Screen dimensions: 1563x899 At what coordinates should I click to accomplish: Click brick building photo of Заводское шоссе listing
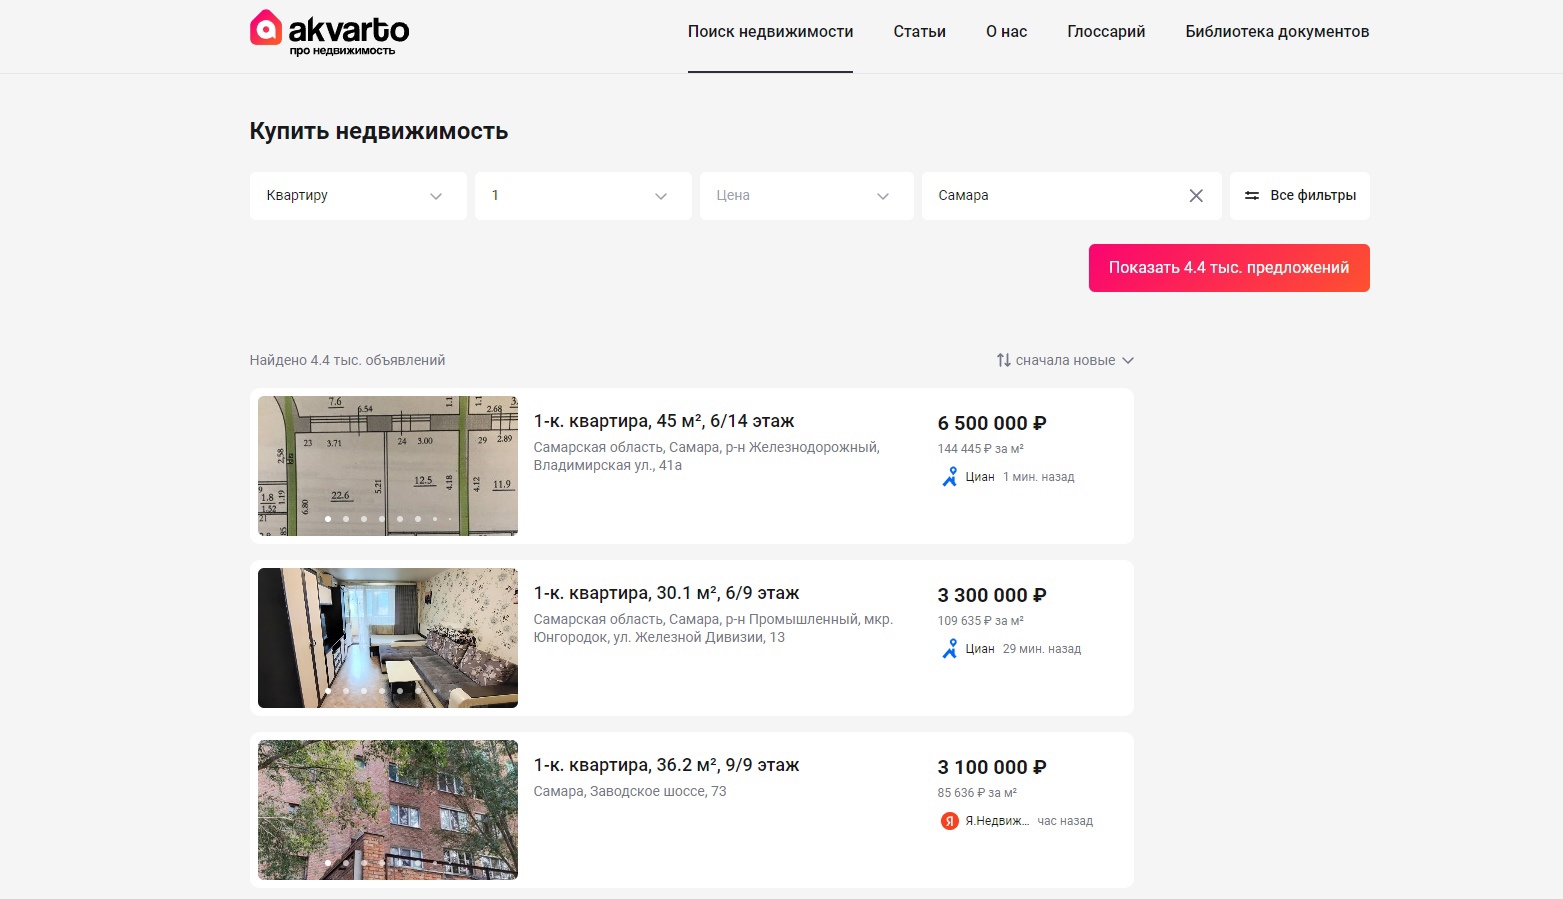click(388, 810)
